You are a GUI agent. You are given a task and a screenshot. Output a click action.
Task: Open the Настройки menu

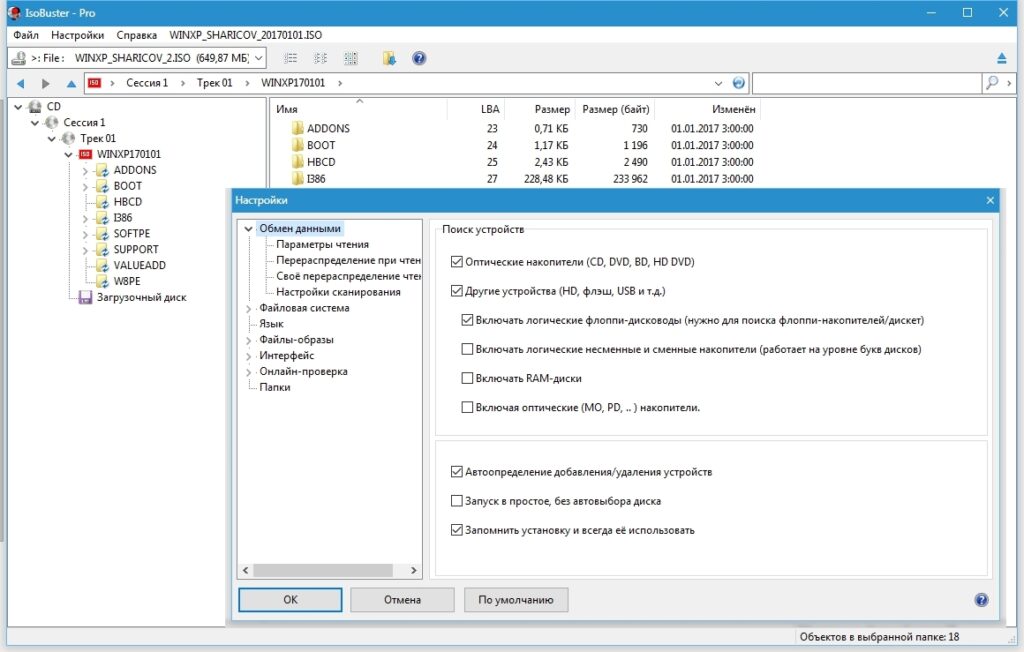coord(77,35)
